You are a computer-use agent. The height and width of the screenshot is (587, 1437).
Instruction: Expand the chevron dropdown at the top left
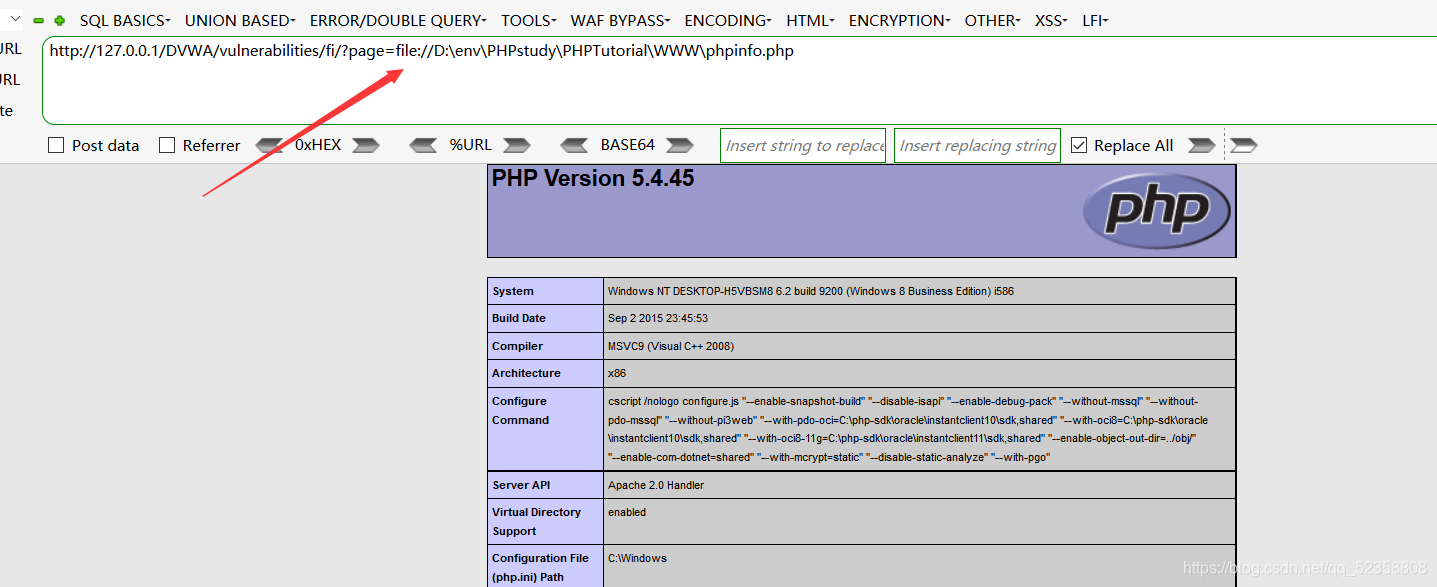pyautogui.click(x=14, y=17)
